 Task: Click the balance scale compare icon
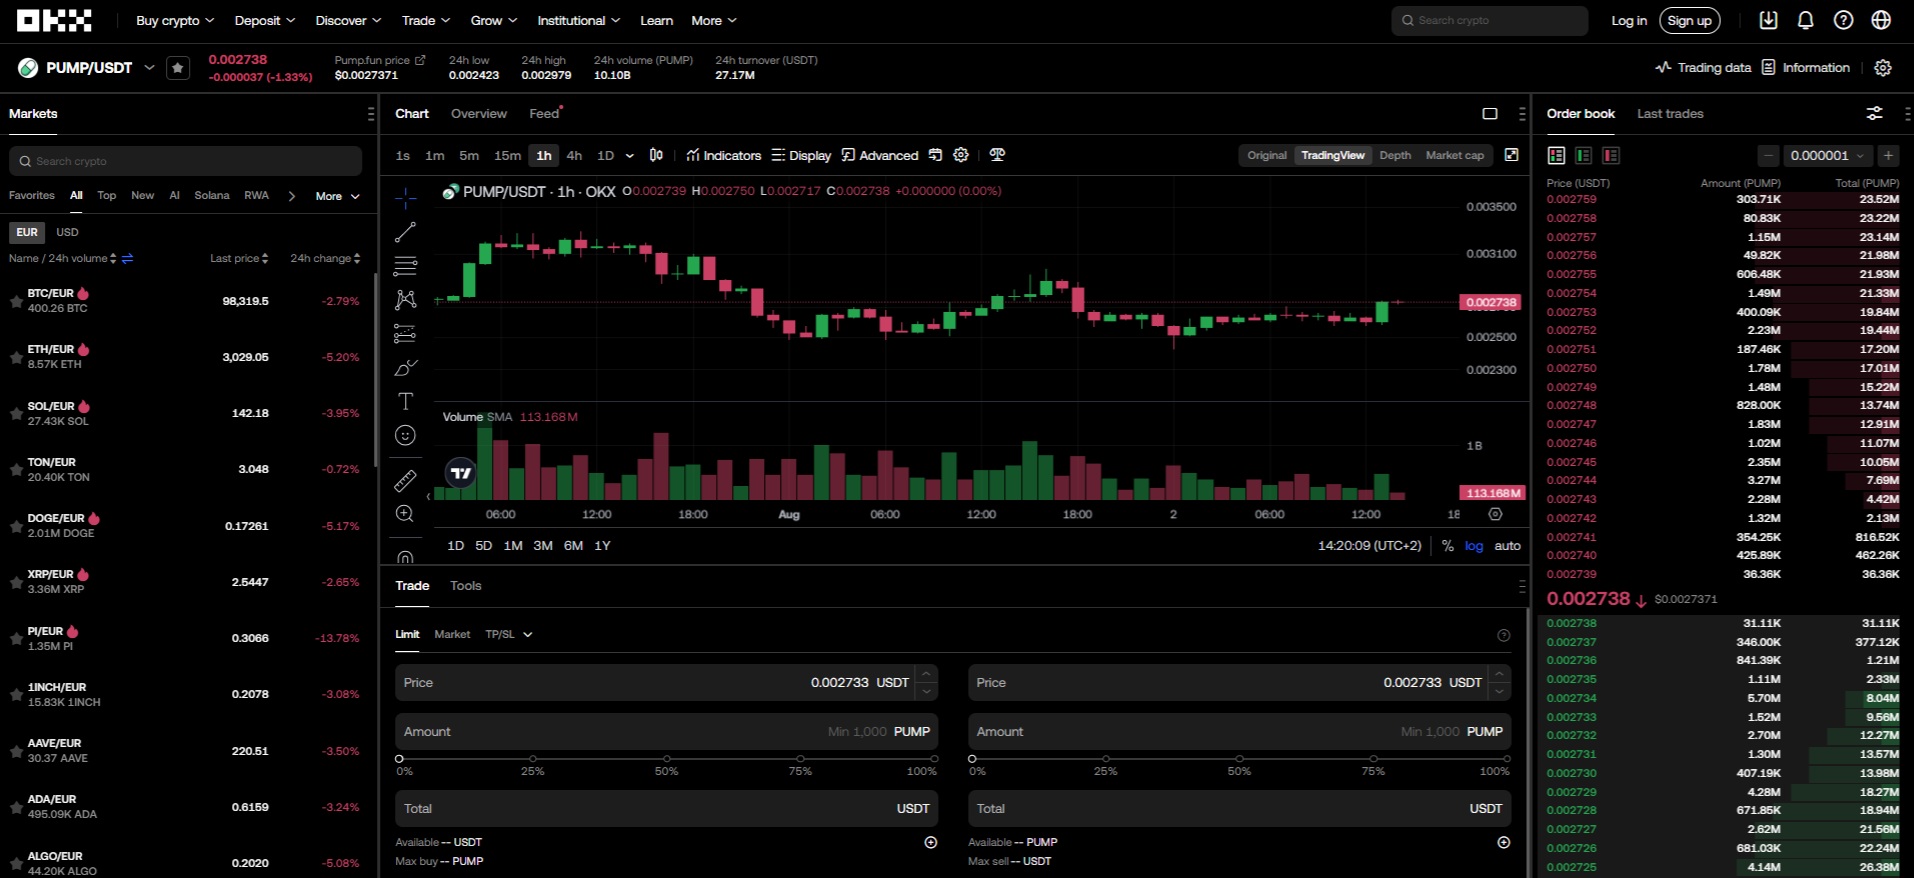tap(997, 155)
